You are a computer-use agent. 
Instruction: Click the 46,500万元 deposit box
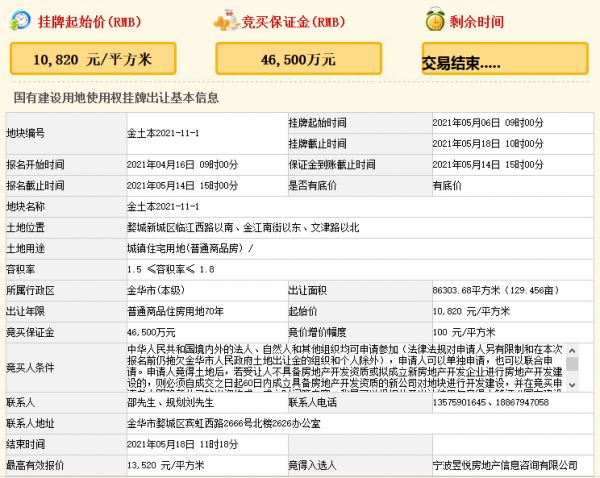(x=298, y=59)
